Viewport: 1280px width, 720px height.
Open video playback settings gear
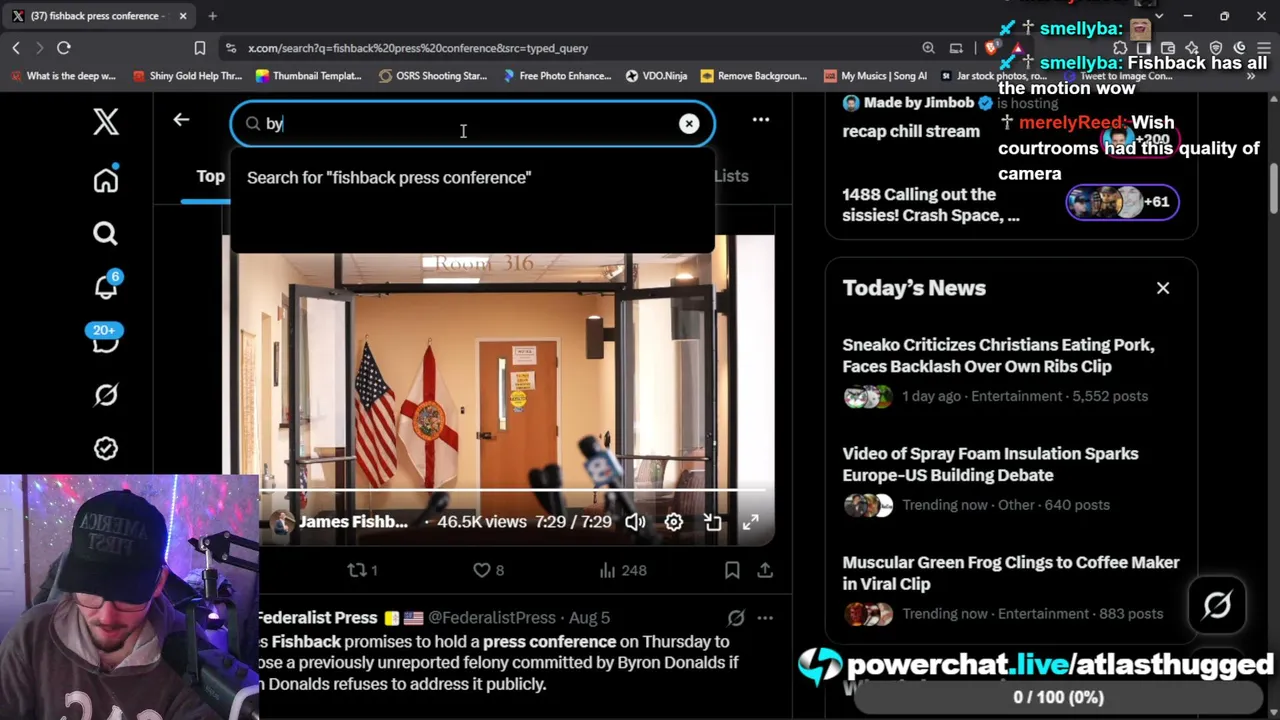coord(674,522)
